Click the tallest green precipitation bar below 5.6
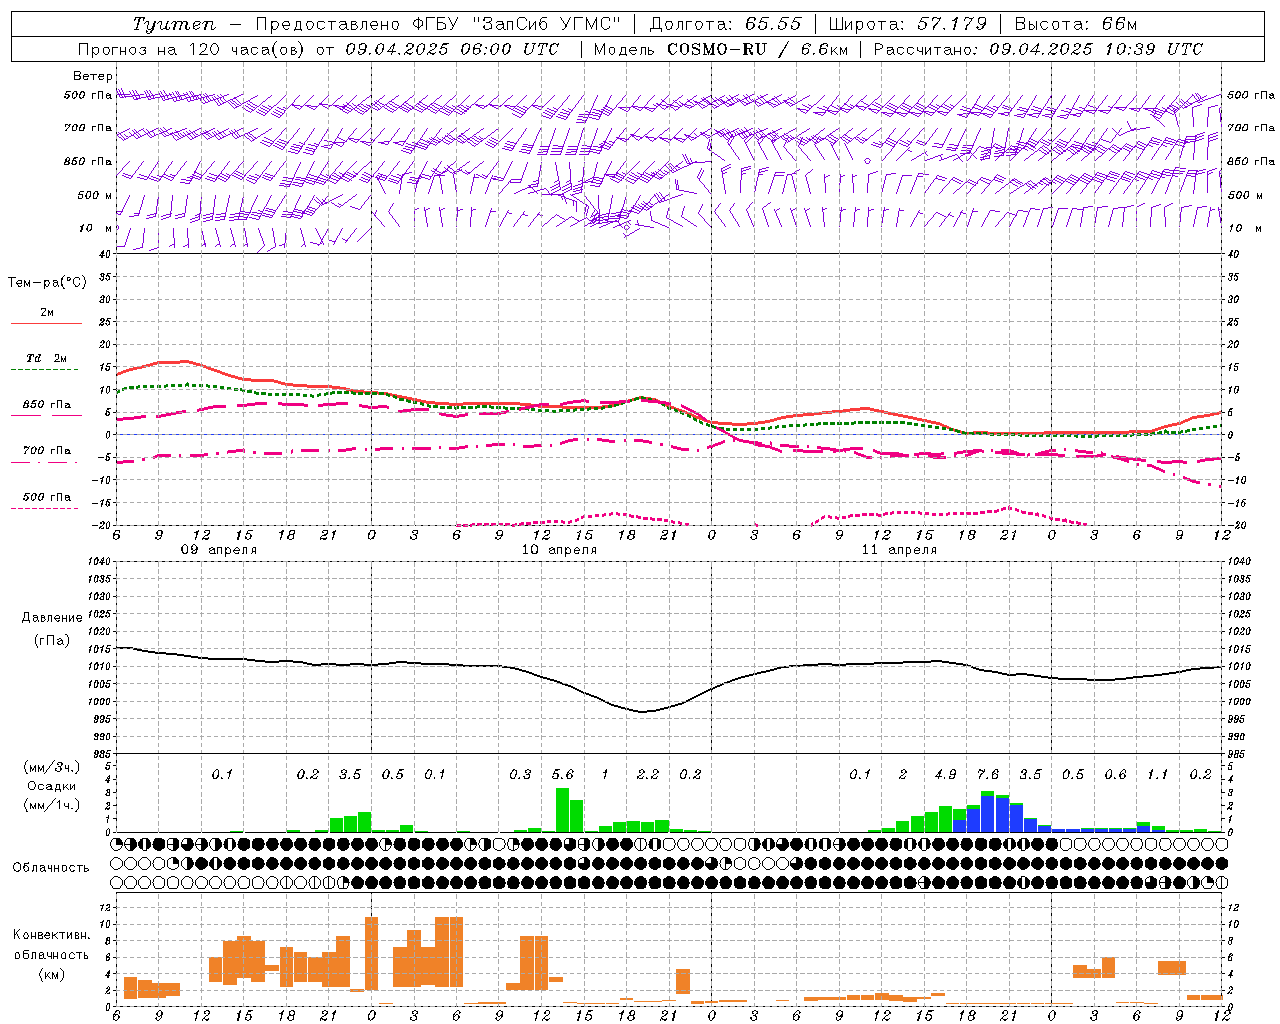The image size is (1280, 1024). point(562,810)
